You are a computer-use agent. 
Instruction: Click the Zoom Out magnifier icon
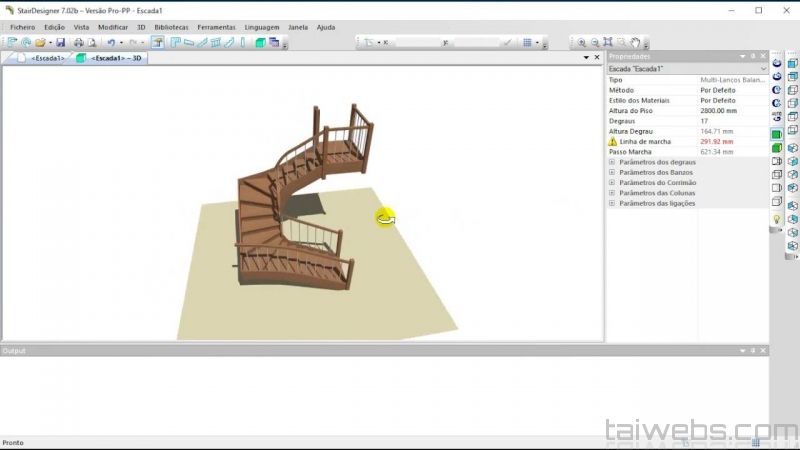click(x=595, y=43)
